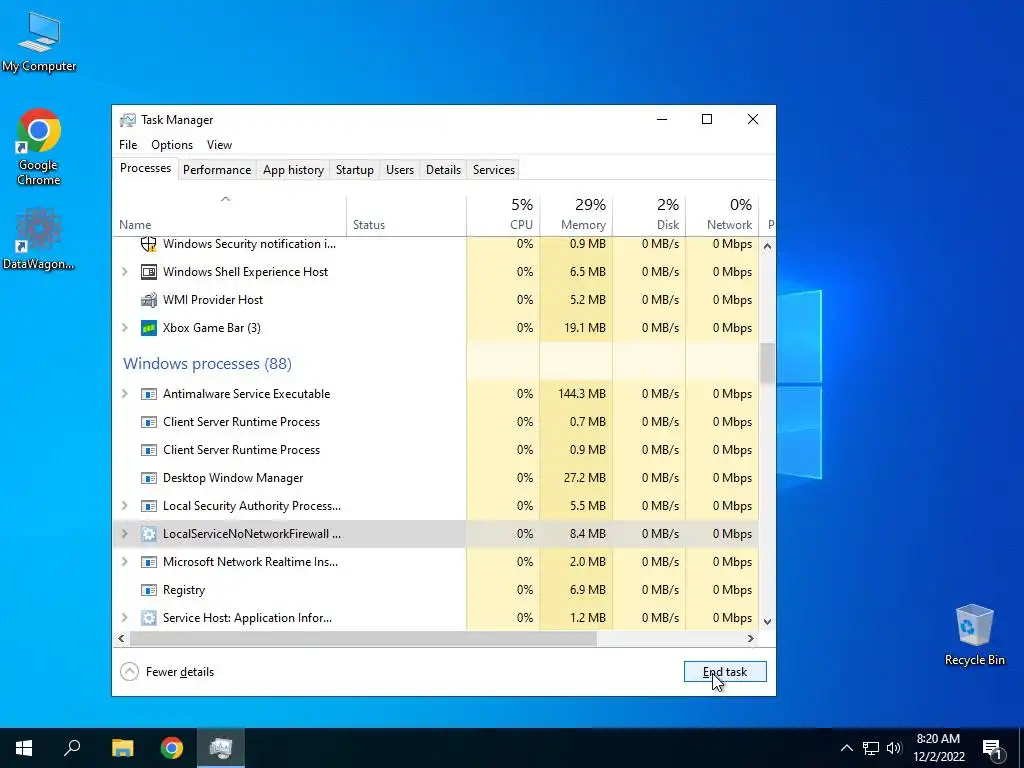The width and height of the screenshot is (1024, 768).
Task: Sort by the Status column header
Action: coord(406,216)
